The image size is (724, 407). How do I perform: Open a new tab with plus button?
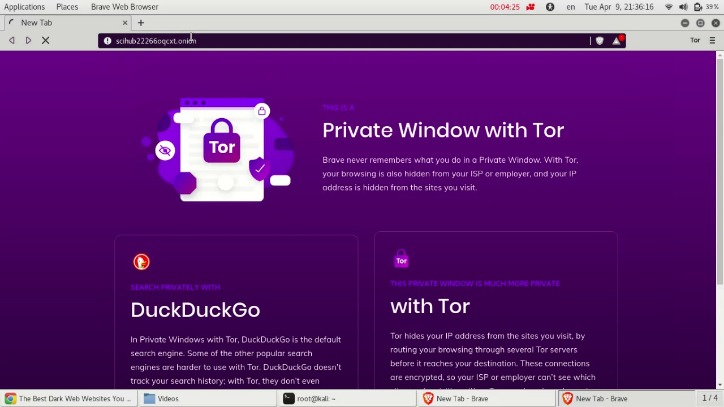pos(141,23)
